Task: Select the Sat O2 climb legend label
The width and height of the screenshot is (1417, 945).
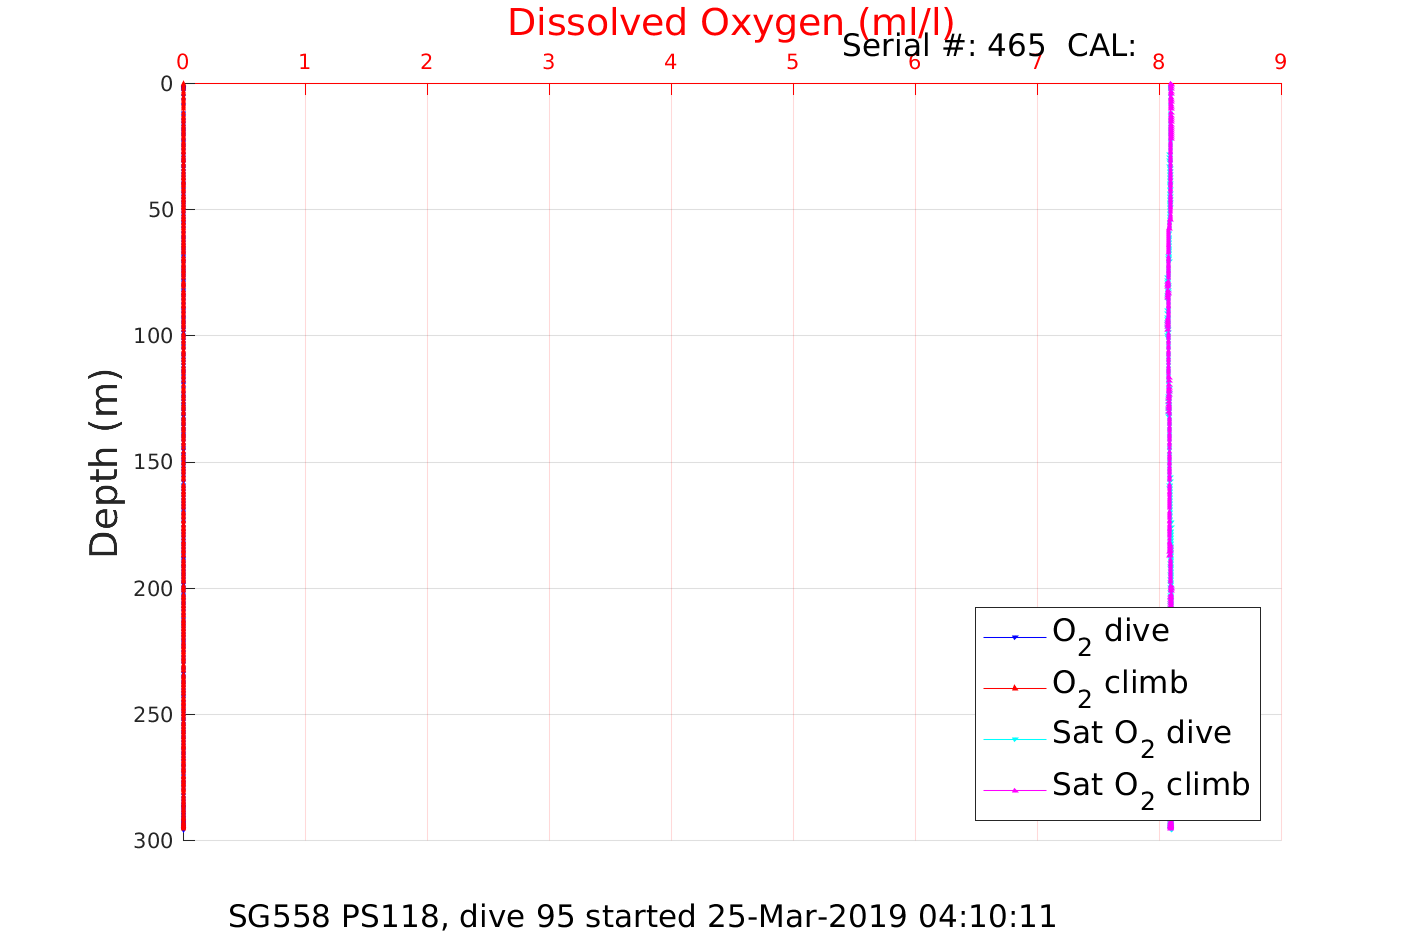Action: pos(1150,786)
